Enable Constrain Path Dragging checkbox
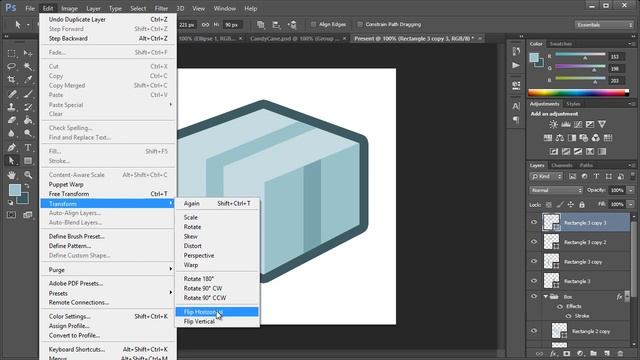The height and width of the screenshot is (360, 640). [x=360, y=24]
